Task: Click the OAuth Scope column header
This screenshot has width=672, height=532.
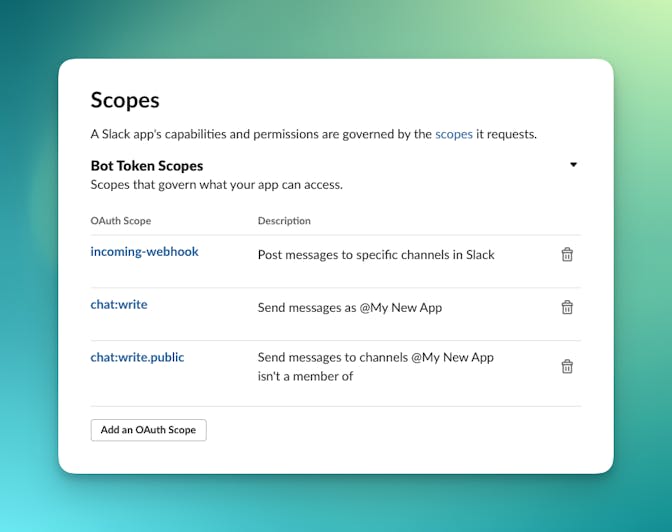Action: 121,221
